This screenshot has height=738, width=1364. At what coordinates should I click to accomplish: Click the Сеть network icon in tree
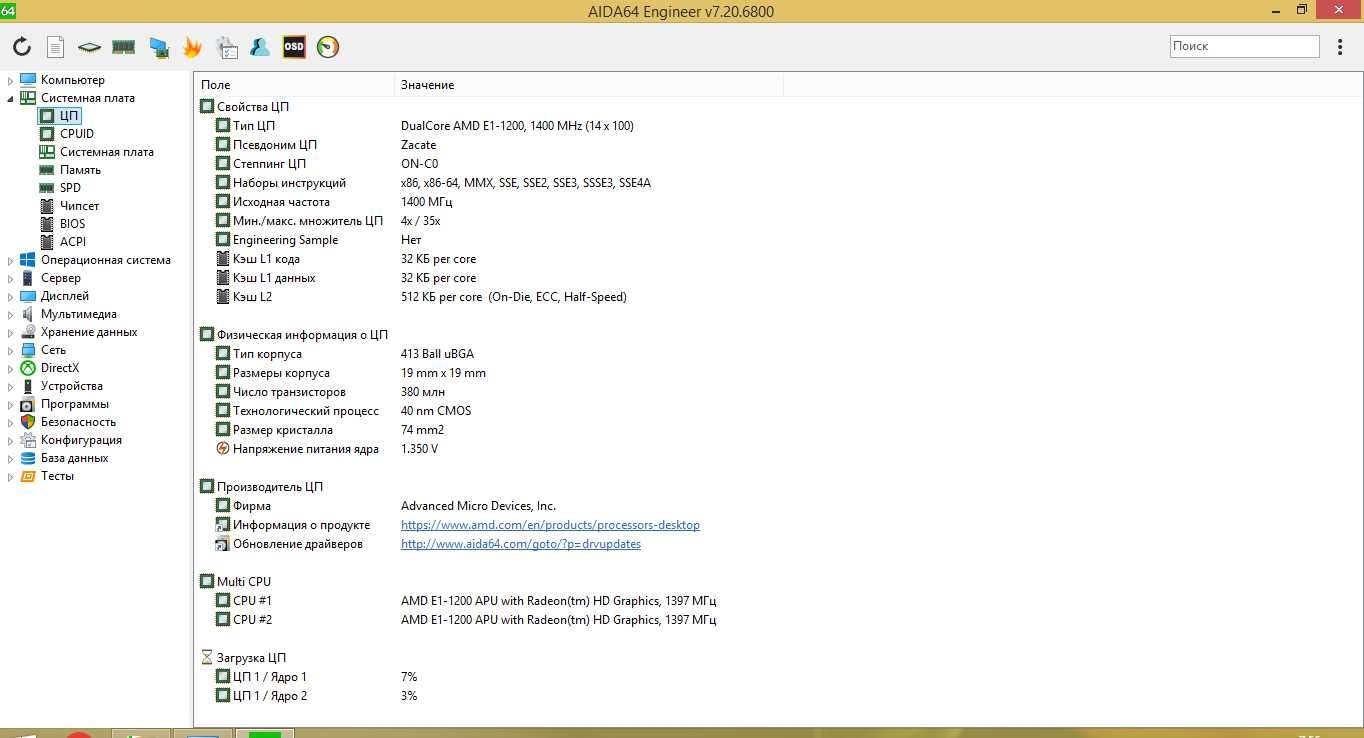(28, 350)
